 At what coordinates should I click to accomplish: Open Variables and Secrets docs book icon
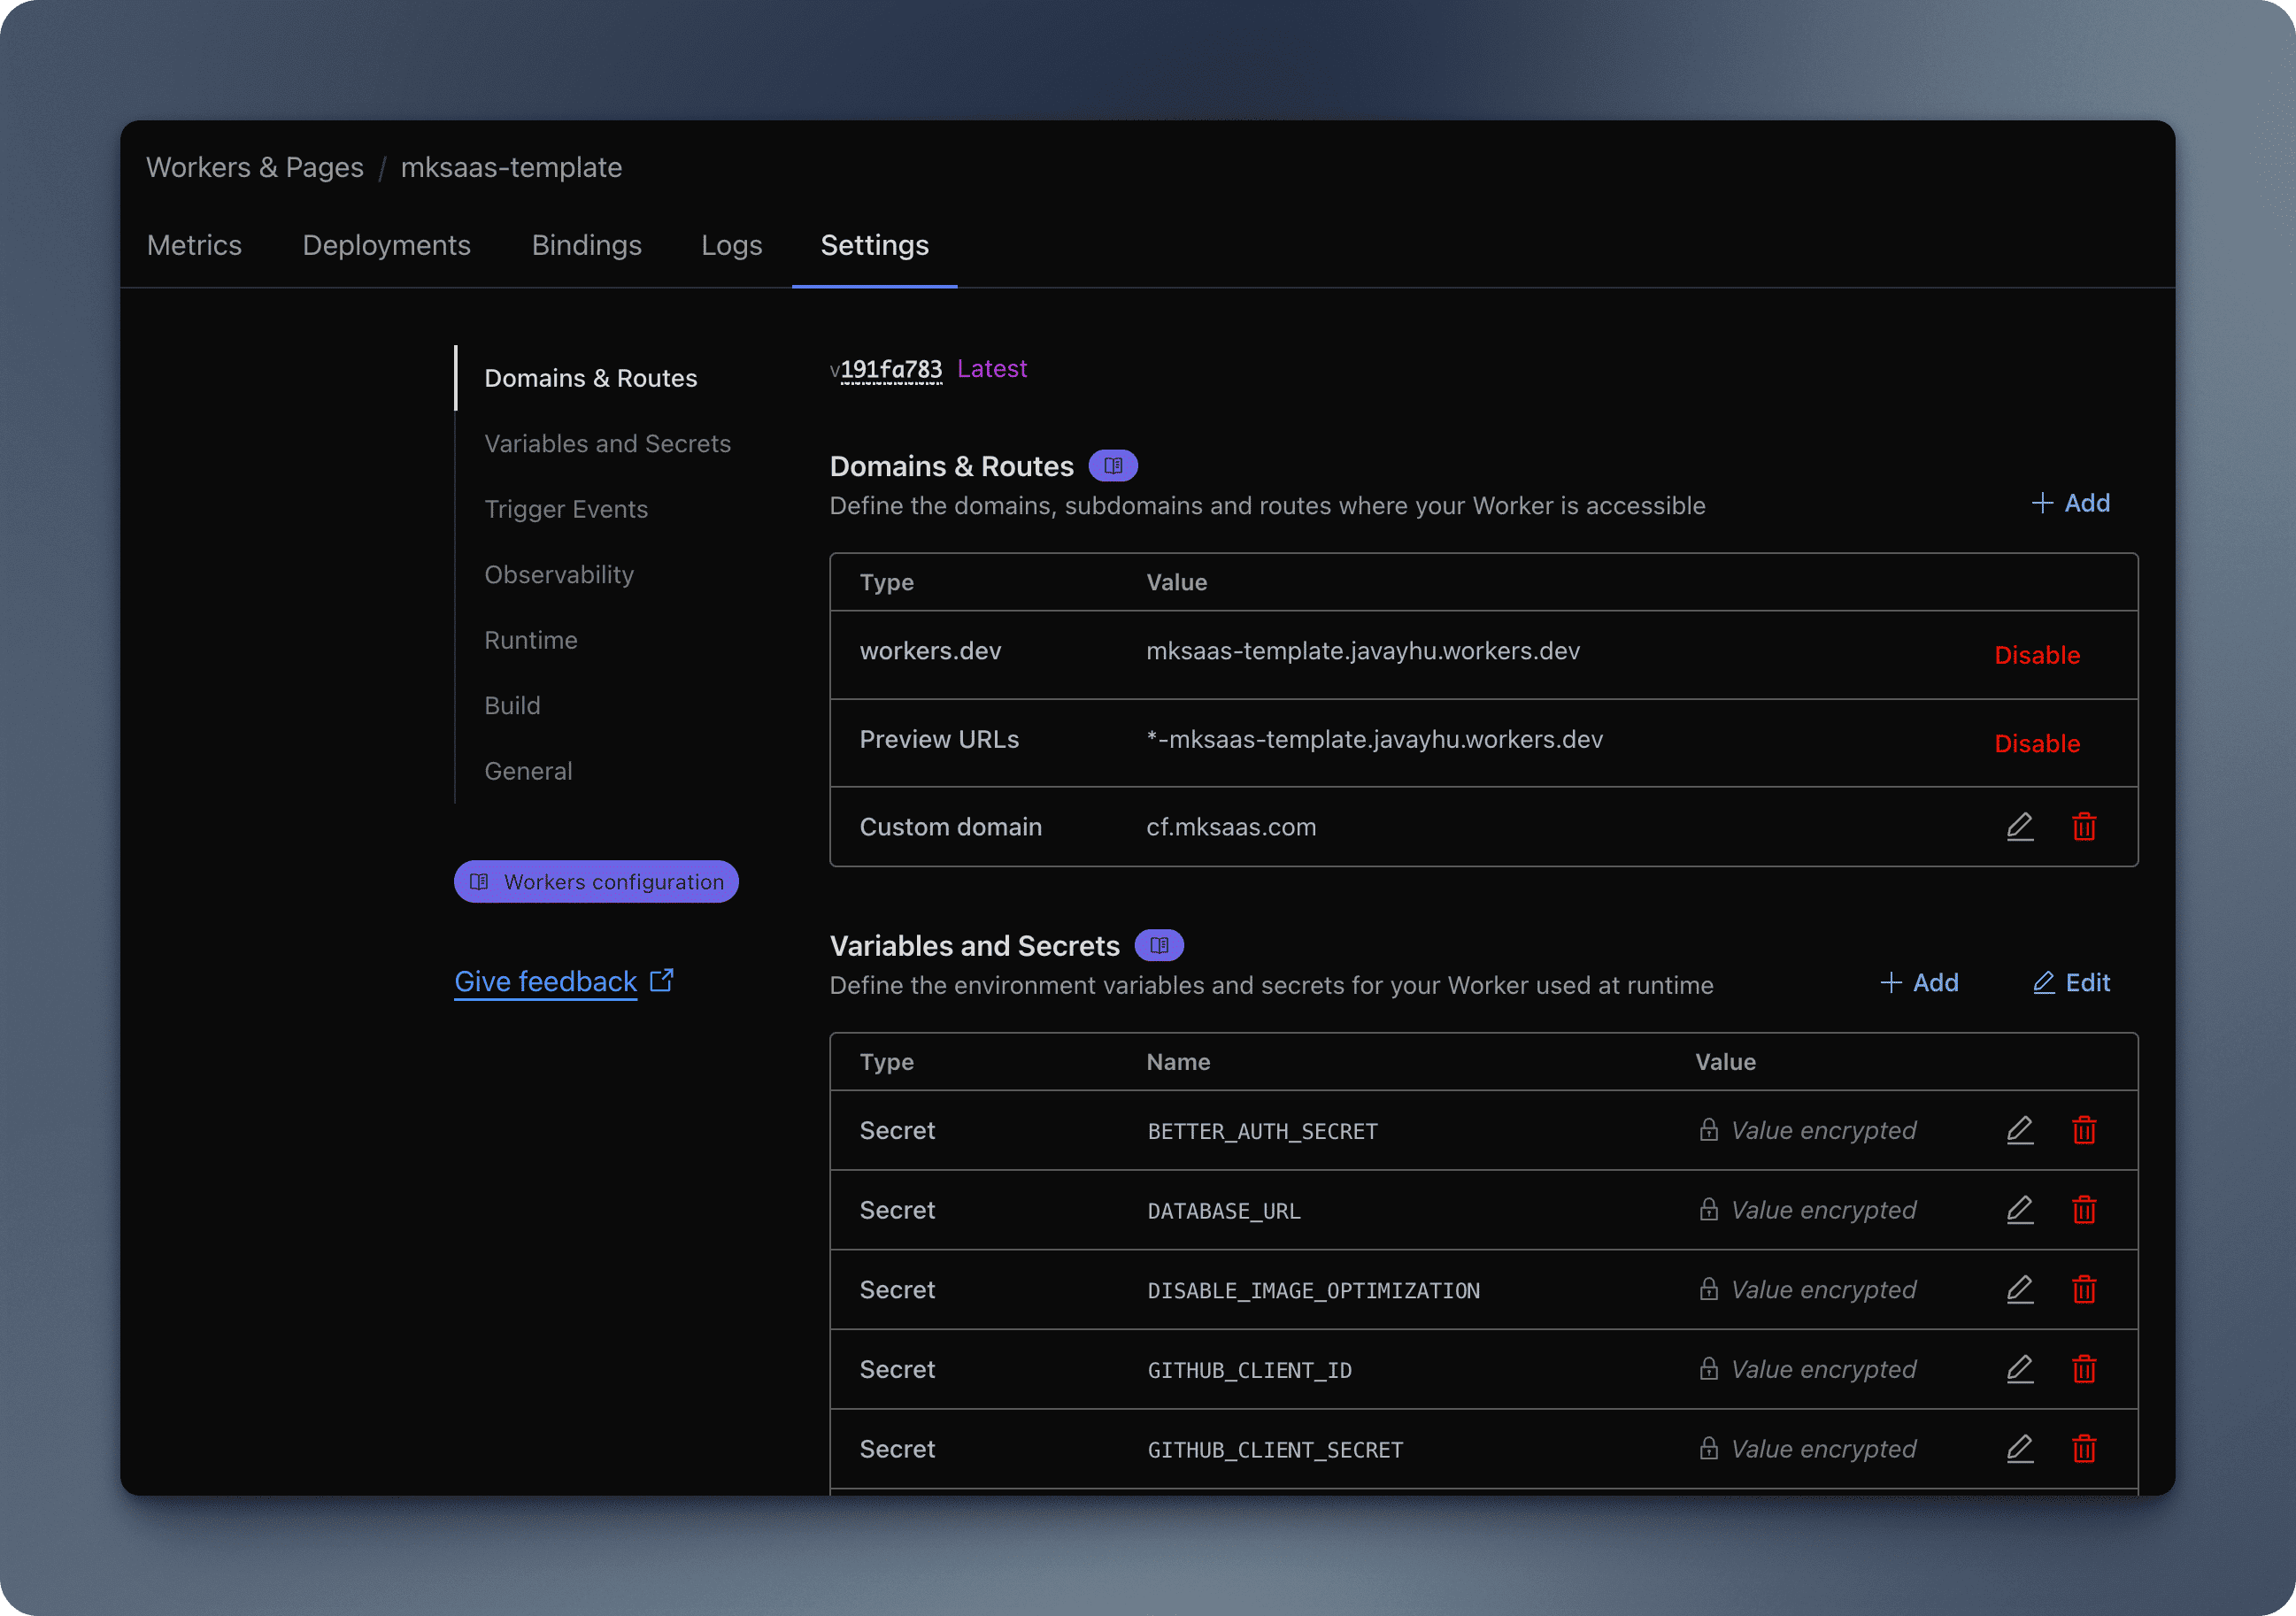tap(1158, 945)
